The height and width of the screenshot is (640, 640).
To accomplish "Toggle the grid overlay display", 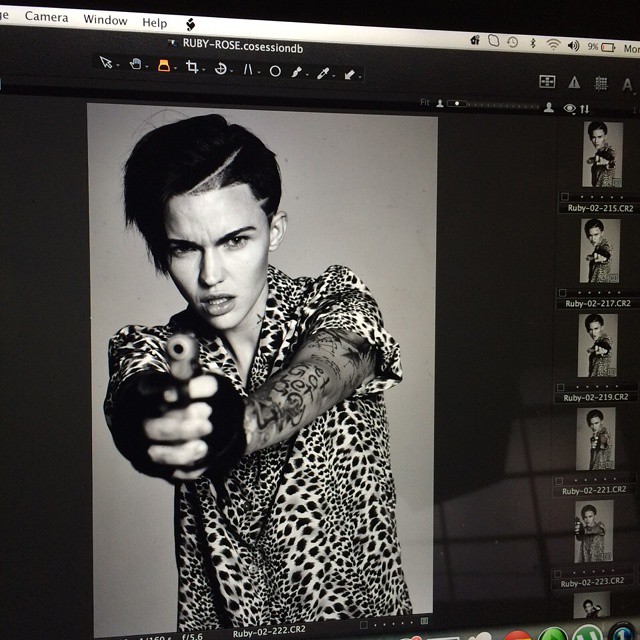I will coord(601,83).
